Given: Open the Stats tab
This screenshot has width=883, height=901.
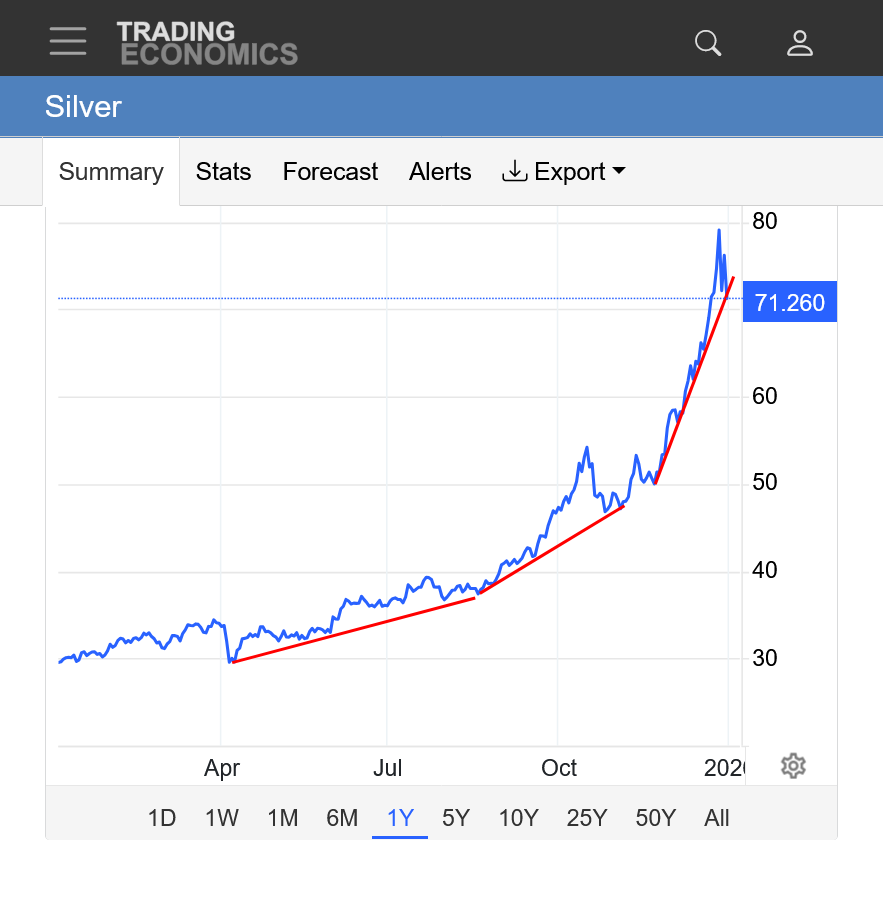Looking at the screenshot, I should (x=223, y=172).
